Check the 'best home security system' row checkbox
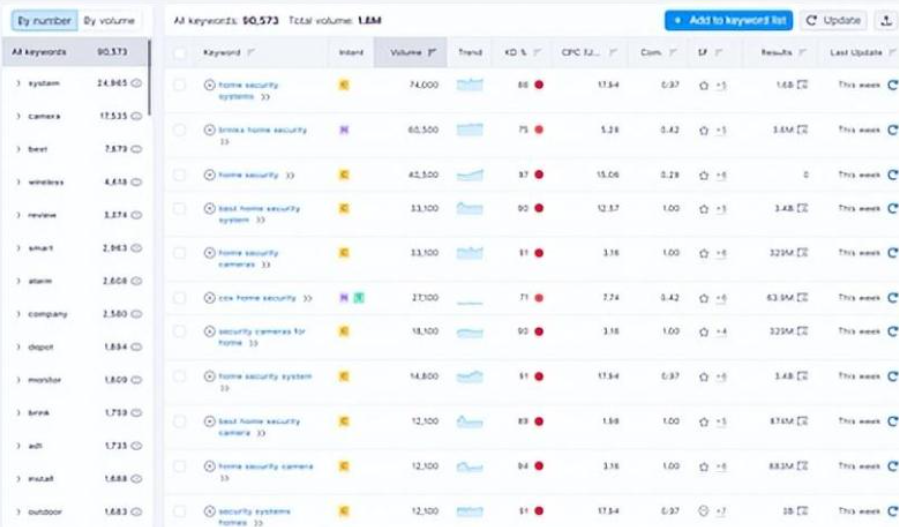The image size is (899, 527). tap(179, 208)
